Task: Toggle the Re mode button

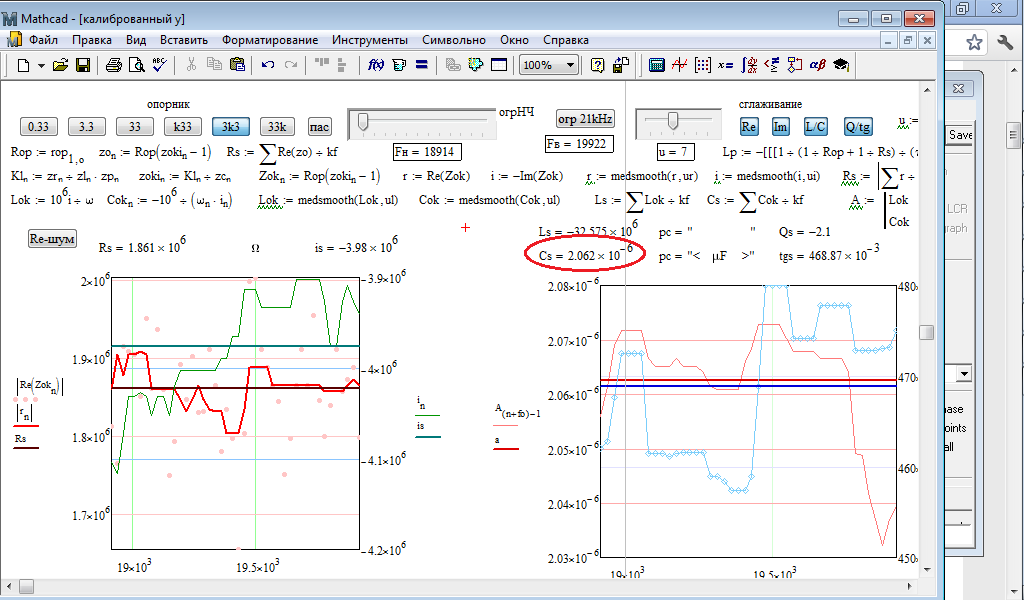Action: (x=749, y=126)
